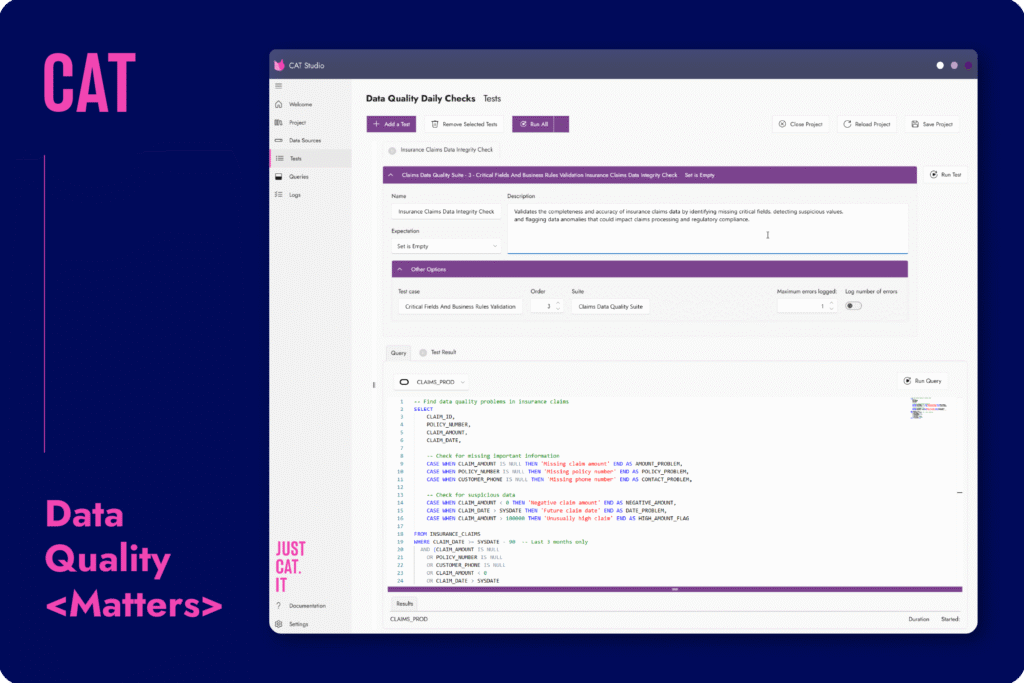Click the Tests list icon in sidebar

[x=280, y=159]
